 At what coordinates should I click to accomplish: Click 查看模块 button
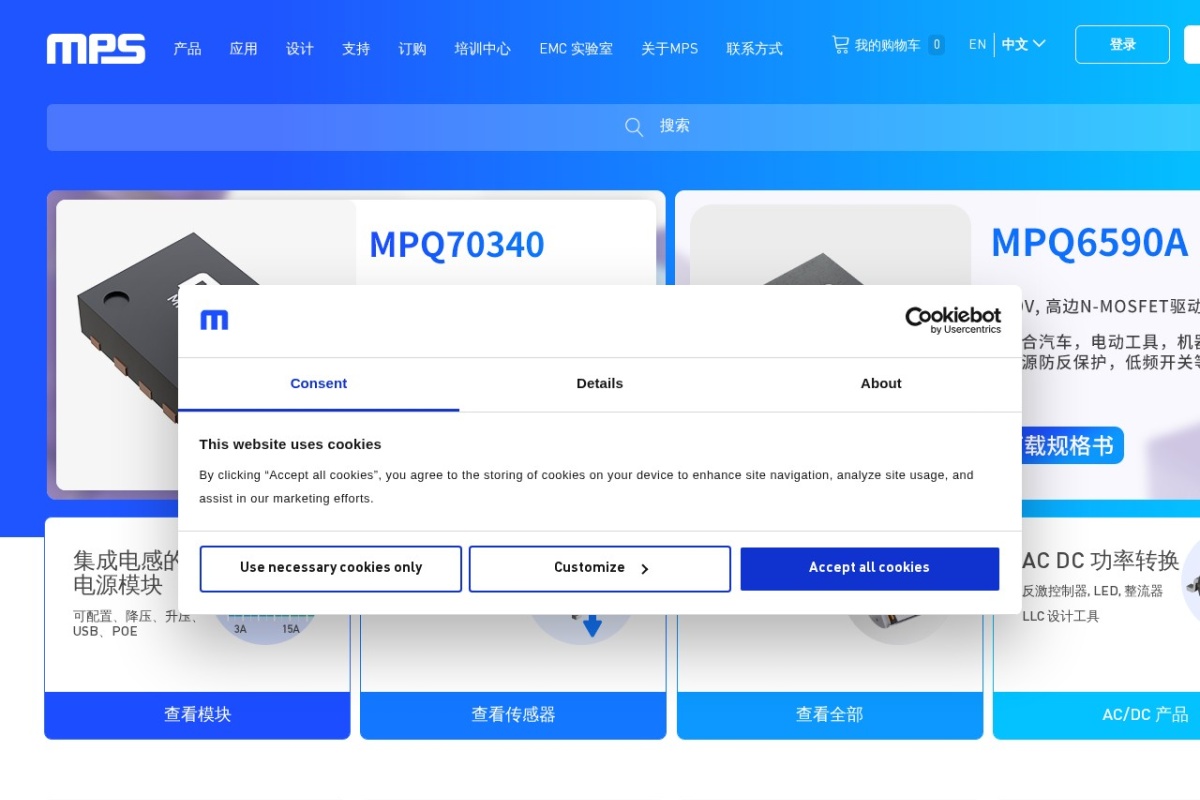point(198,715)
